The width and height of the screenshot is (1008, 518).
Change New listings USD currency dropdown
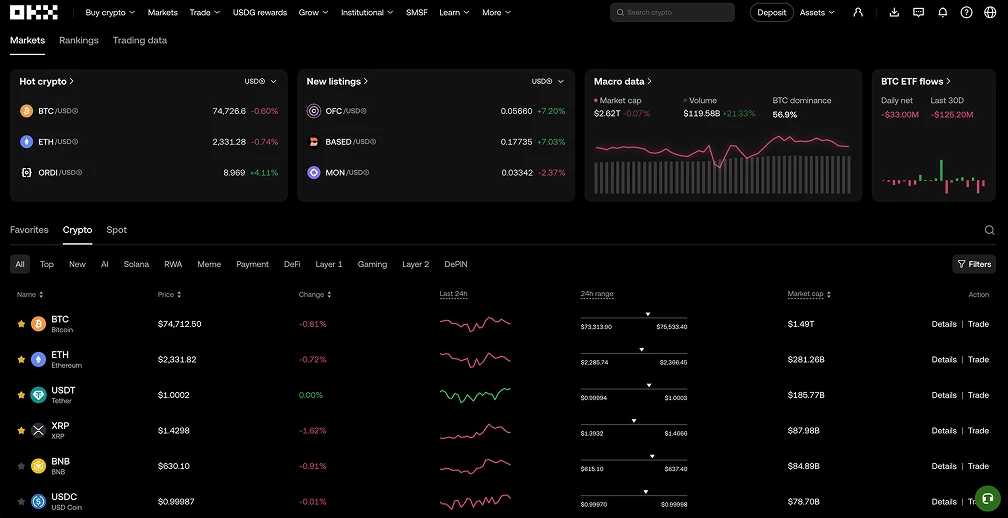tap(548, 82)
